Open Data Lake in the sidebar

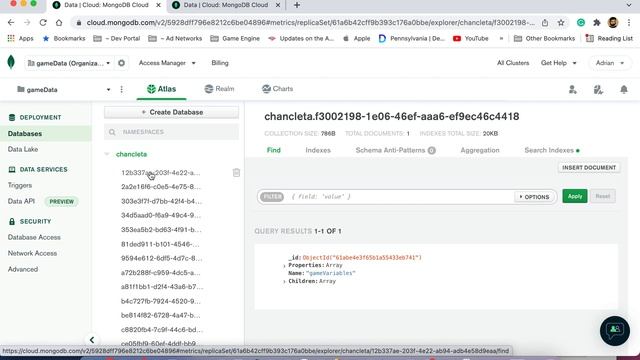pos(23,149)
